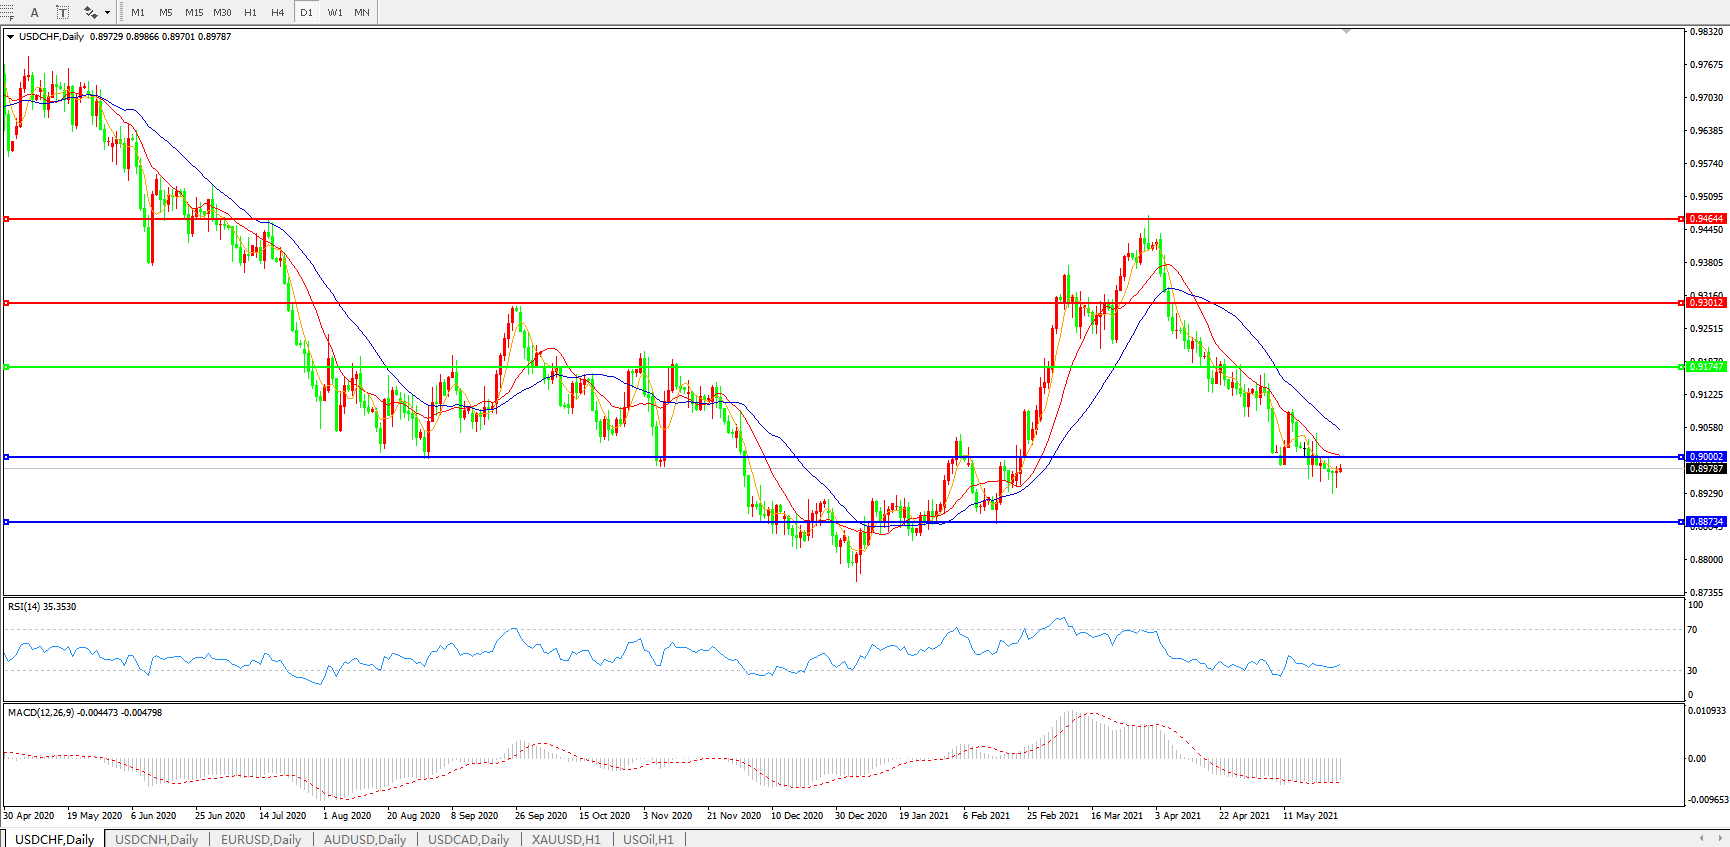Open the Arrows tool dropdown arrow

(107, 13)
